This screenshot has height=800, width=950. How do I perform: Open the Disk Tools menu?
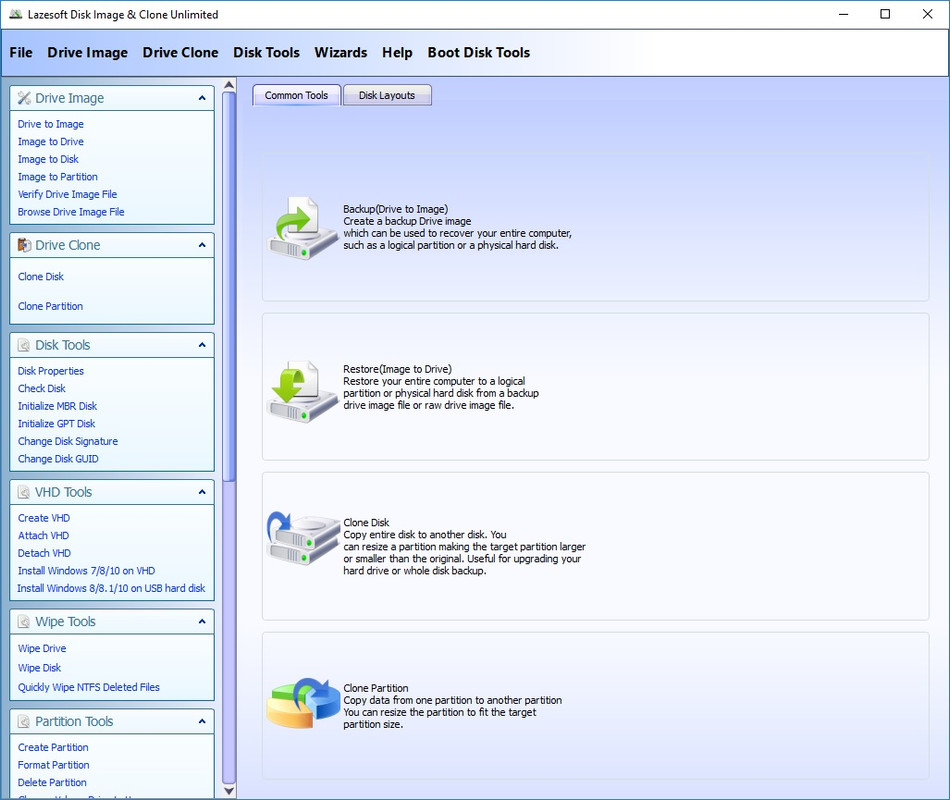click(x=266, y=53)
